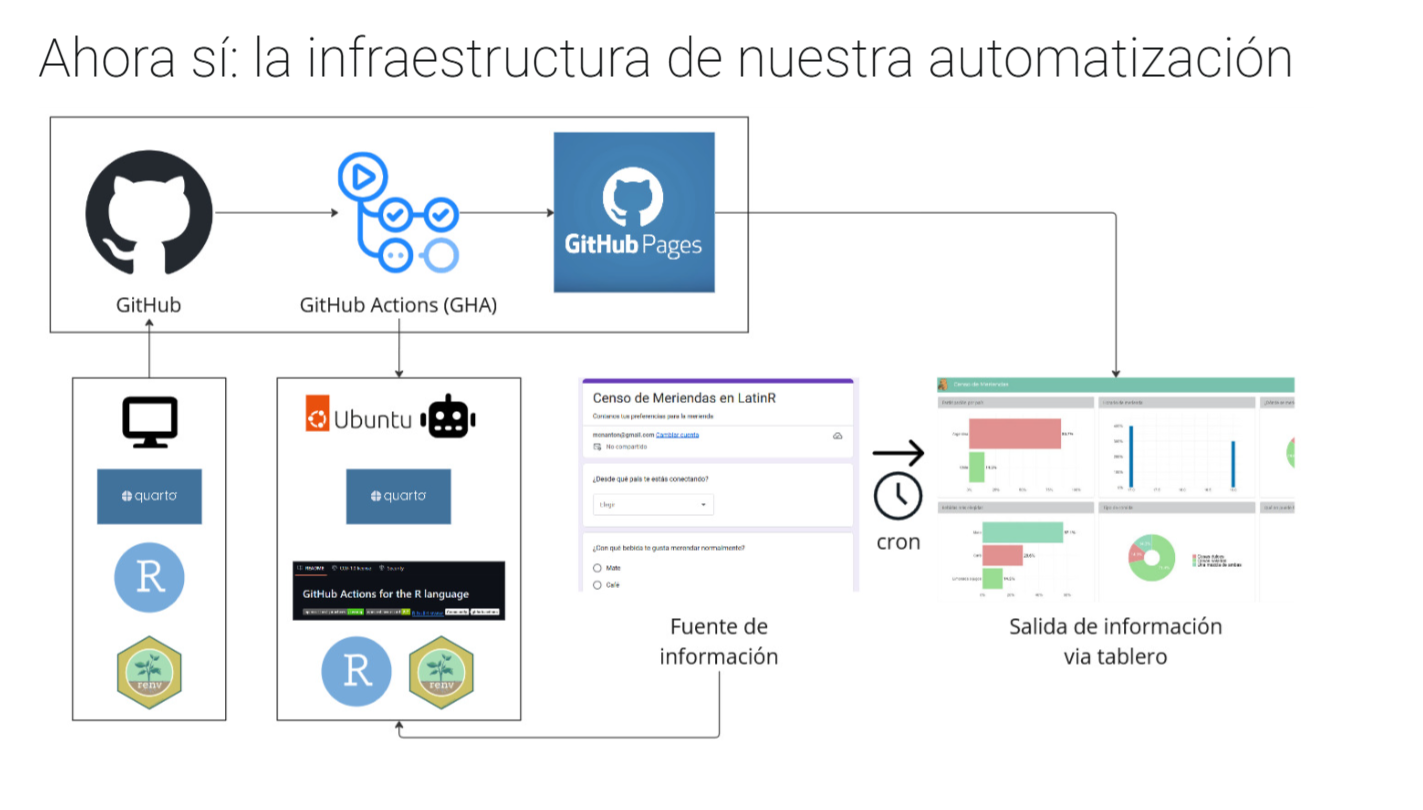Select the Café radio option

tap(598, 585)
